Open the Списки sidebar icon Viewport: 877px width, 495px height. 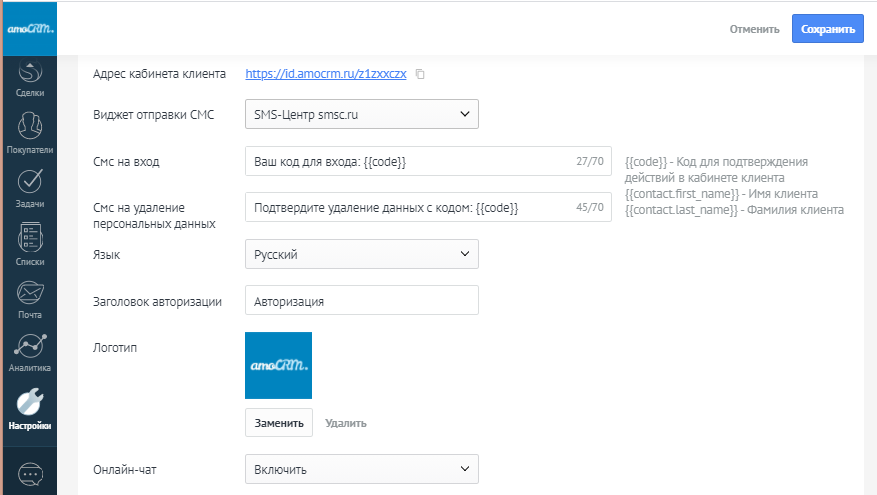(x=30, y=239)
